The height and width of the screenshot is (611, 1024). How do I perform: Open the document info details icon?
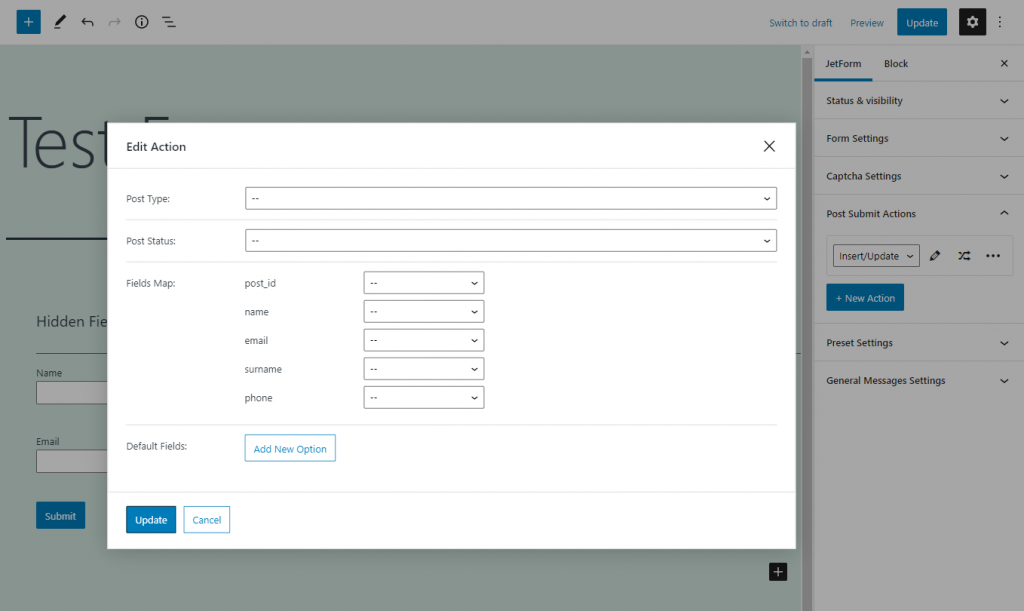tap(142, 22)
